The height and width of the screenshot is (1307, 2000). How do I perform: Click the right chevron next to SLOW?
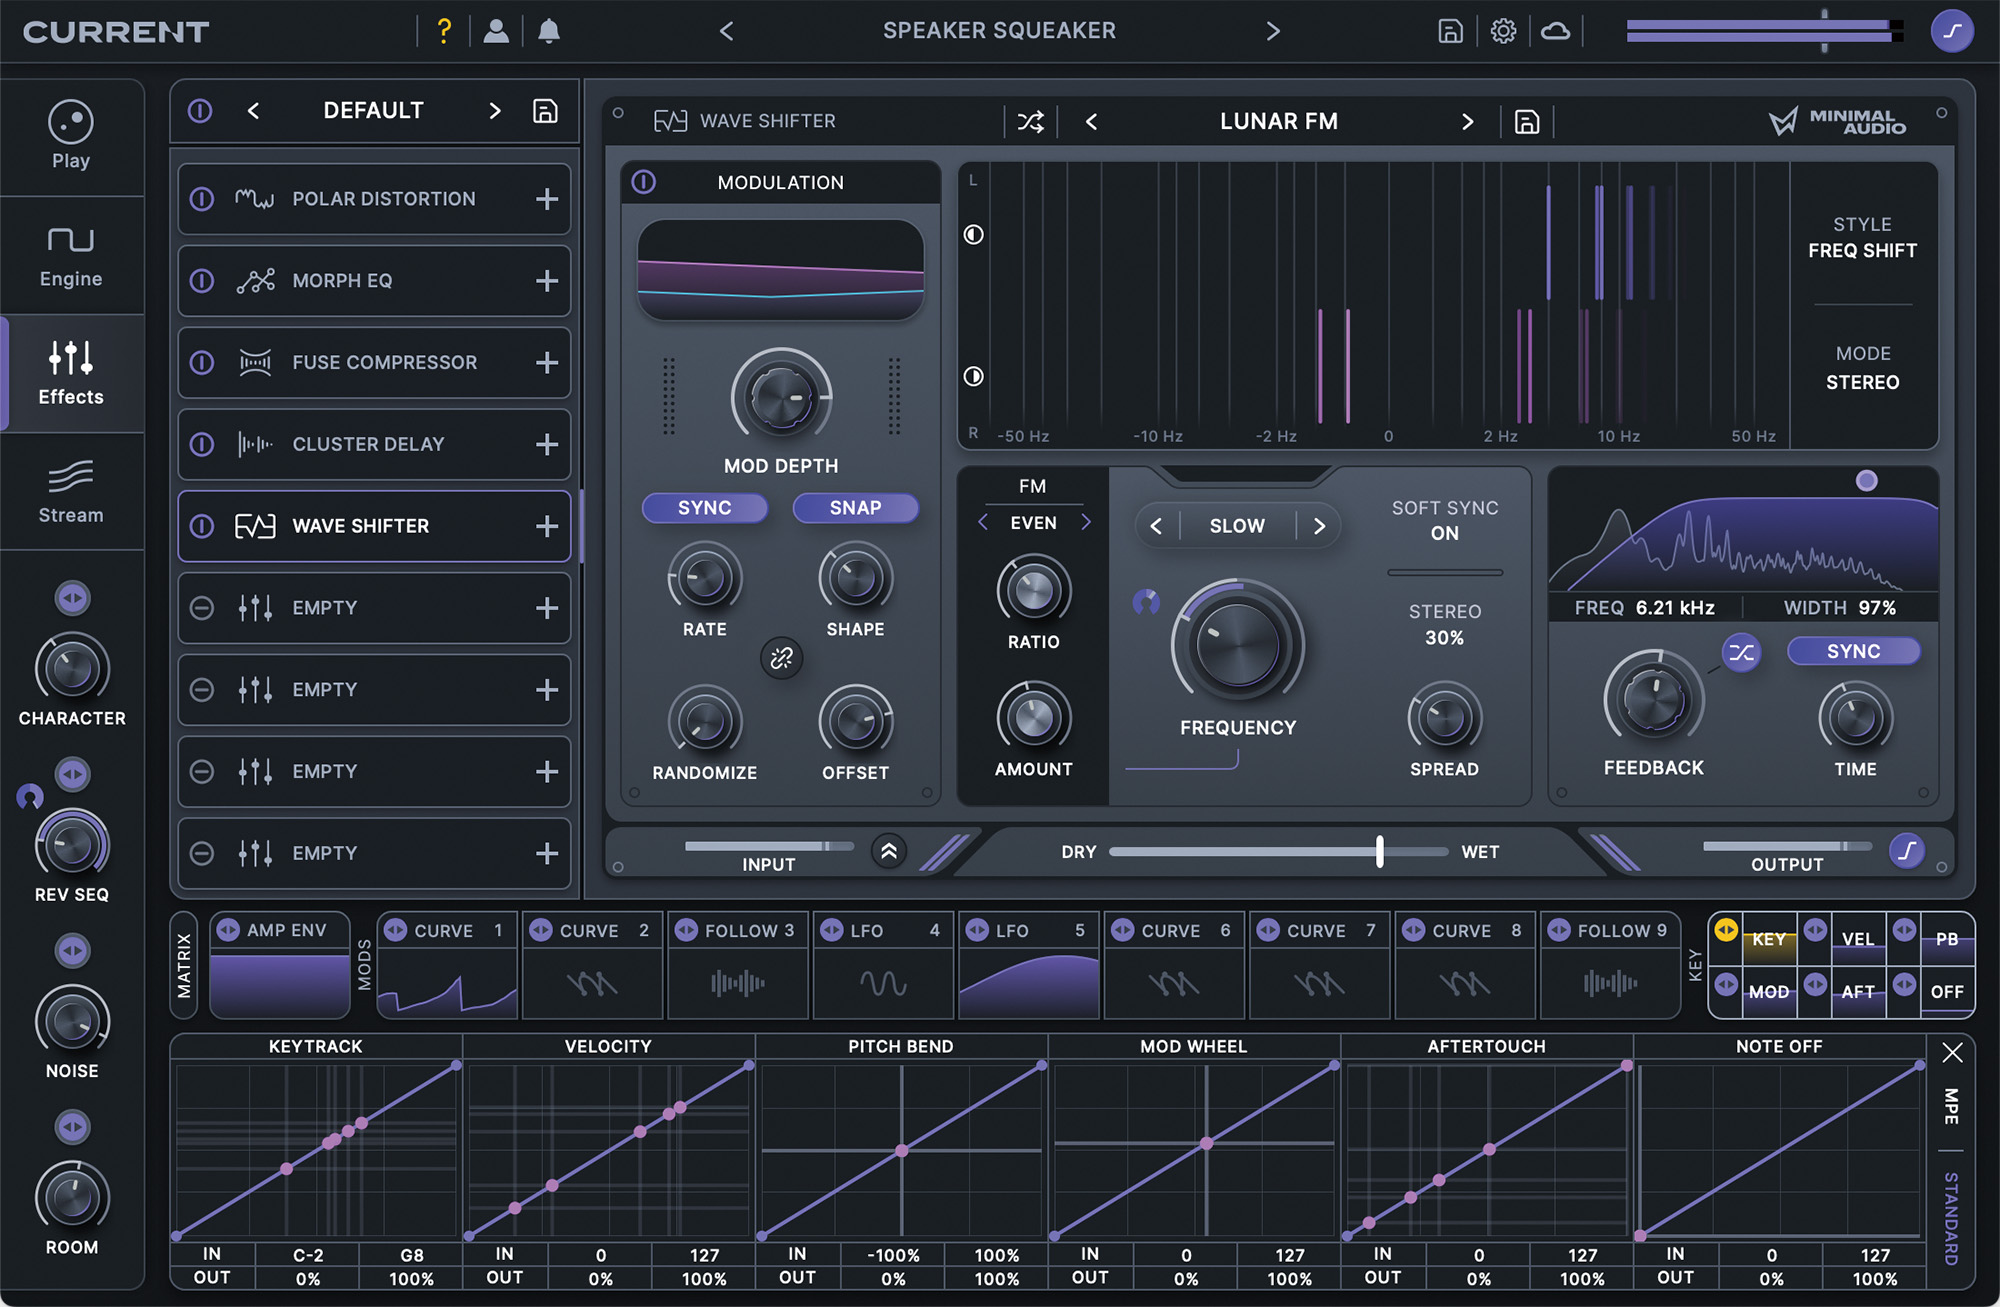(x=1319, y=526)
